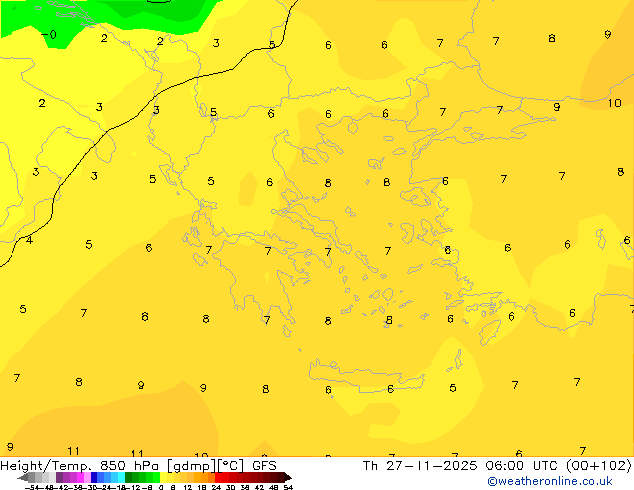Select the '[gdmp]' unit text
Viewport: 634px width, 490px height.
tap(190, 466)
